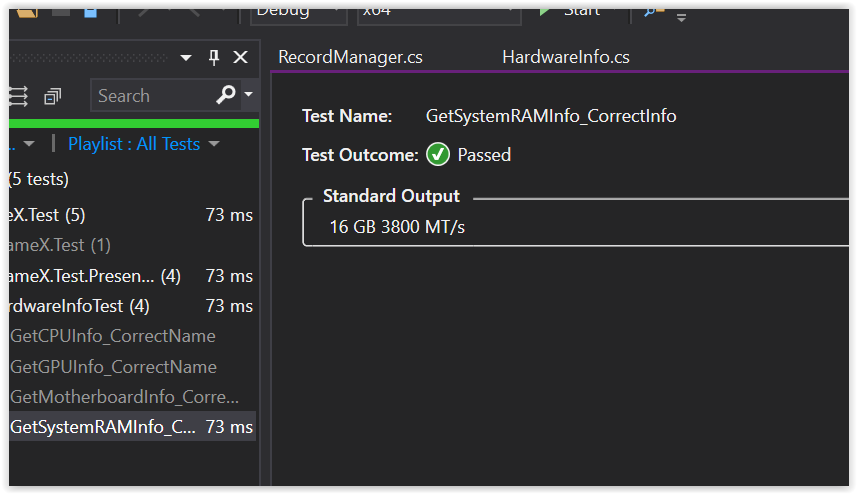Open the toolbar overflow options arrow
The width and height of the screenshot is (857, 494).
pyautogui.click(x=682, y=17)
